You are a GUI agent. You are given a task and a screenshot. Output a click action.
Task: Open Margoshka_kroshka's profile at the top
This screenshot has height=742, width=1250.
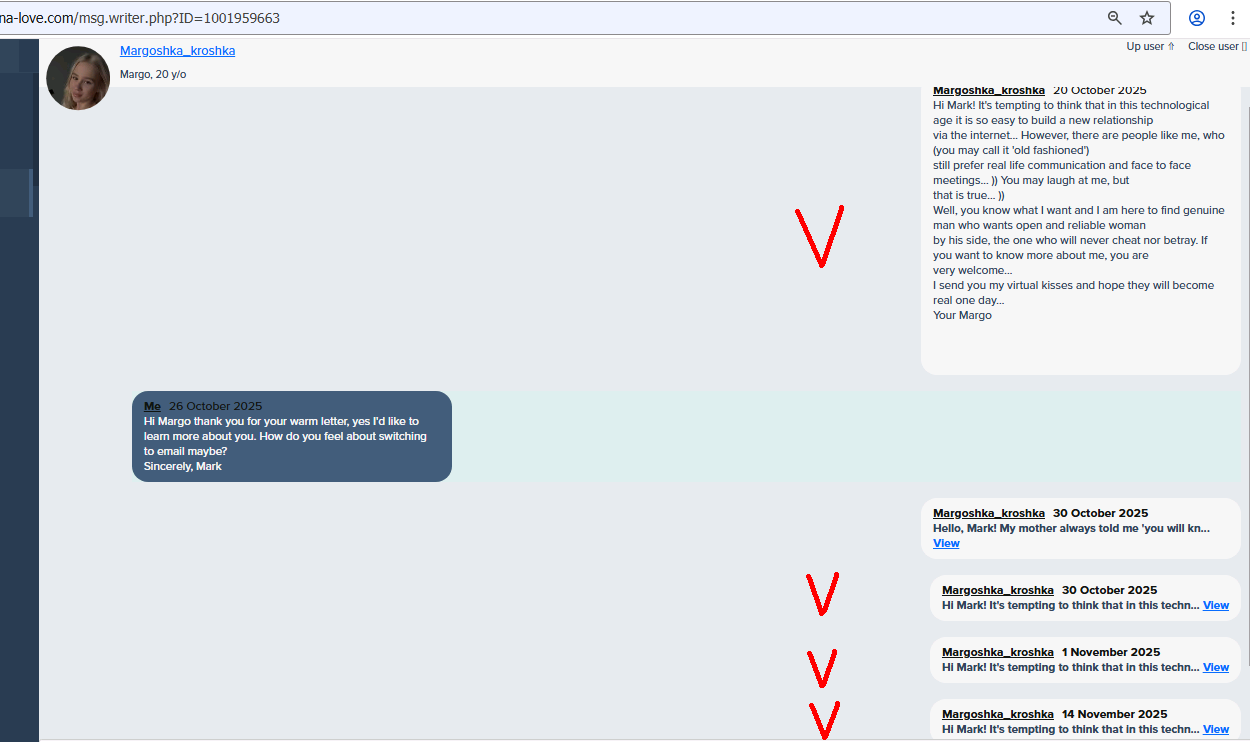(x=177, y=50)
